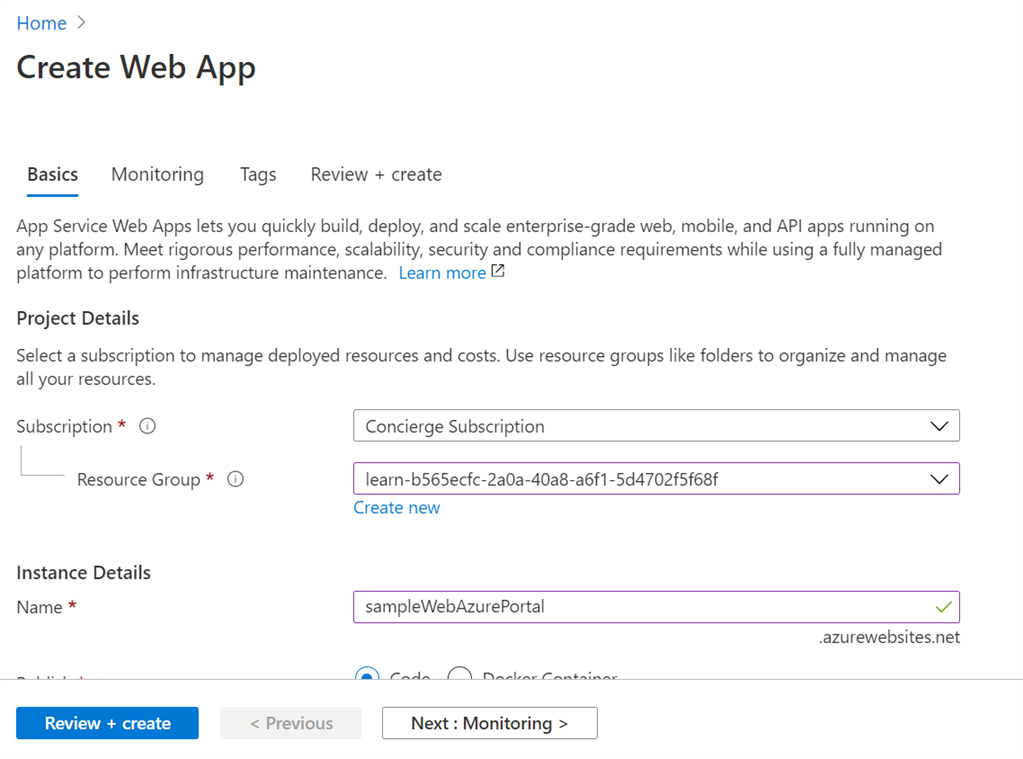Screen dimensions: 1023x759
Task: Click the Project Details heading
Action: coord(78,318)
